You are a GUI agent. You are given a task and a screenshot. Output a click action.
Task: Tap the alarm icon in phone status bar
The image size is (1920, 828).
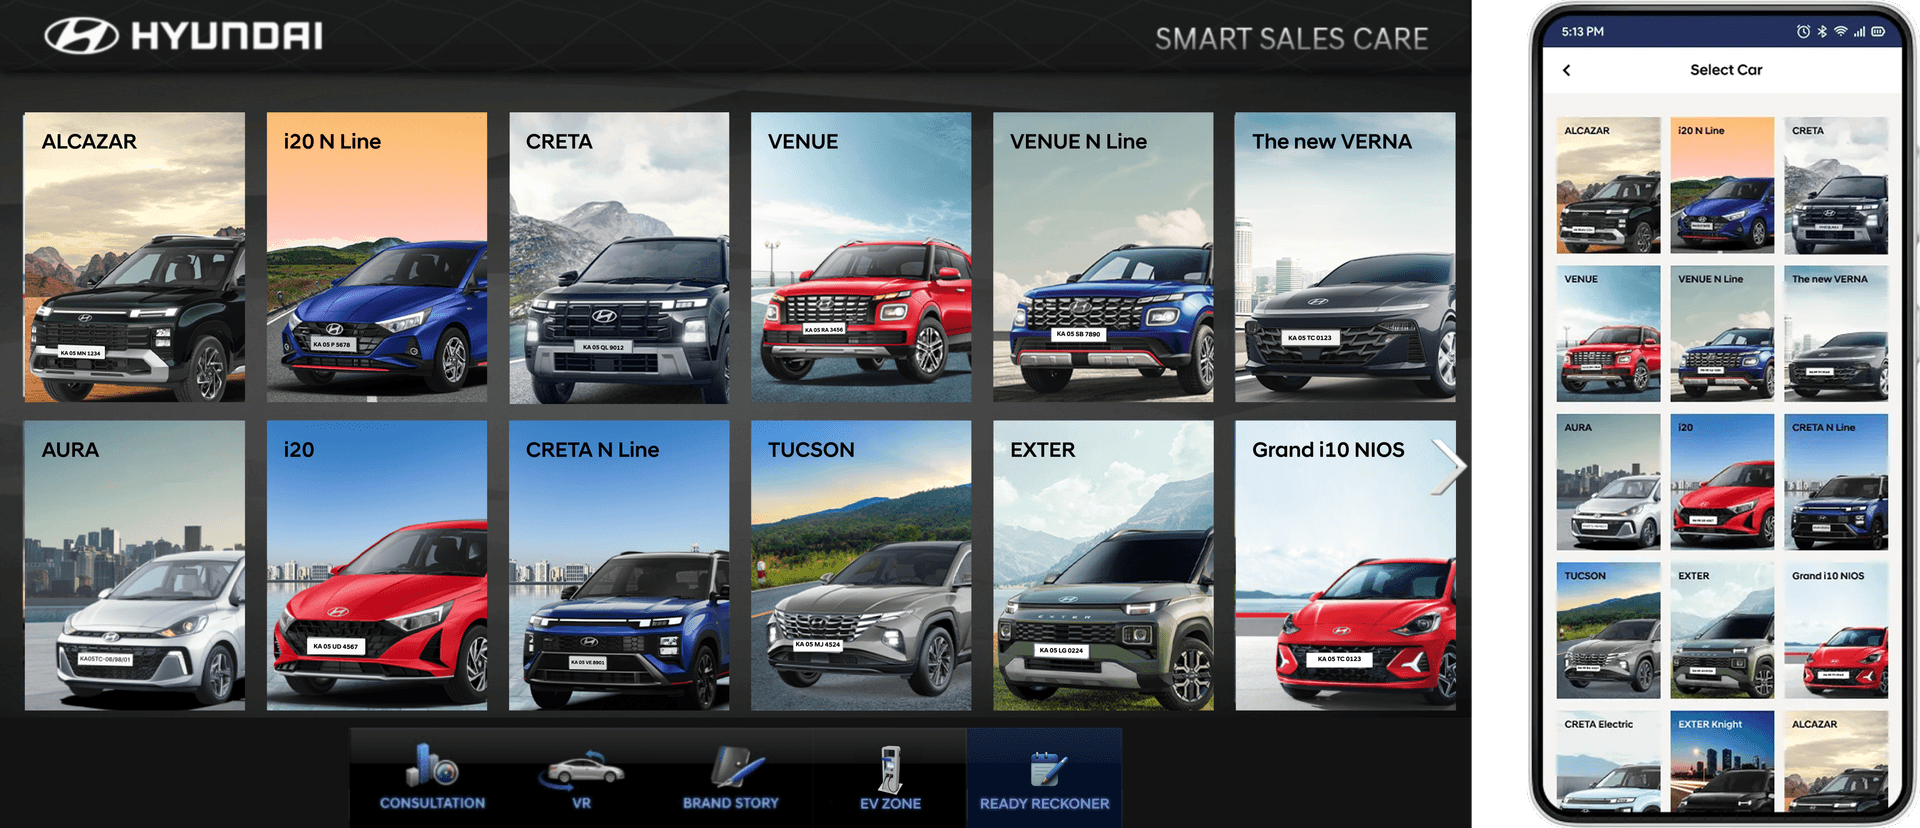point(1803,32)
